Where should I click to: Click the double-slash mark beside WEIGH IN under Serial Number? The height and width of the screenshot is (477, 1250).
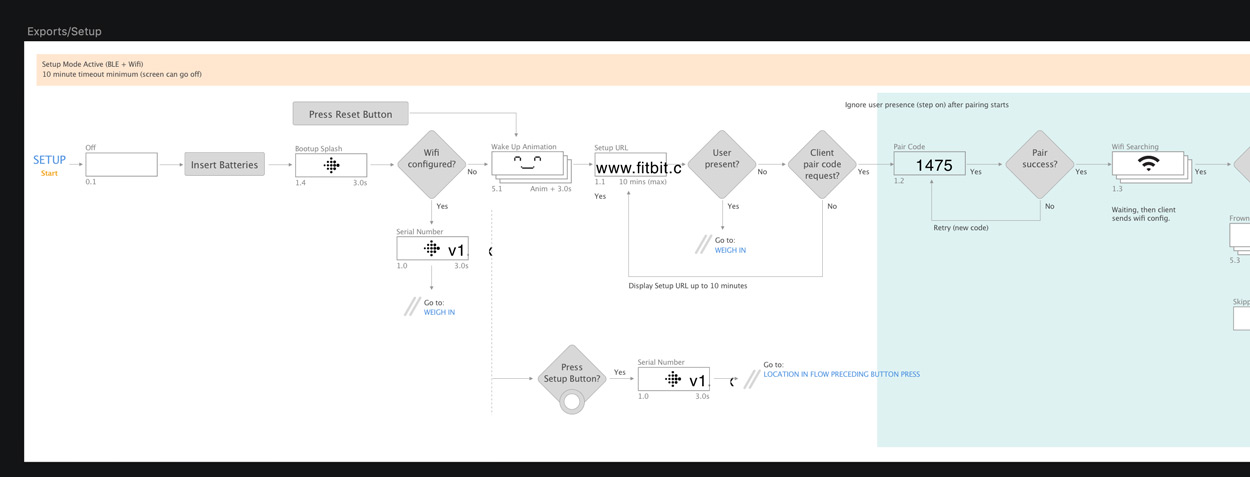(411, 307)
